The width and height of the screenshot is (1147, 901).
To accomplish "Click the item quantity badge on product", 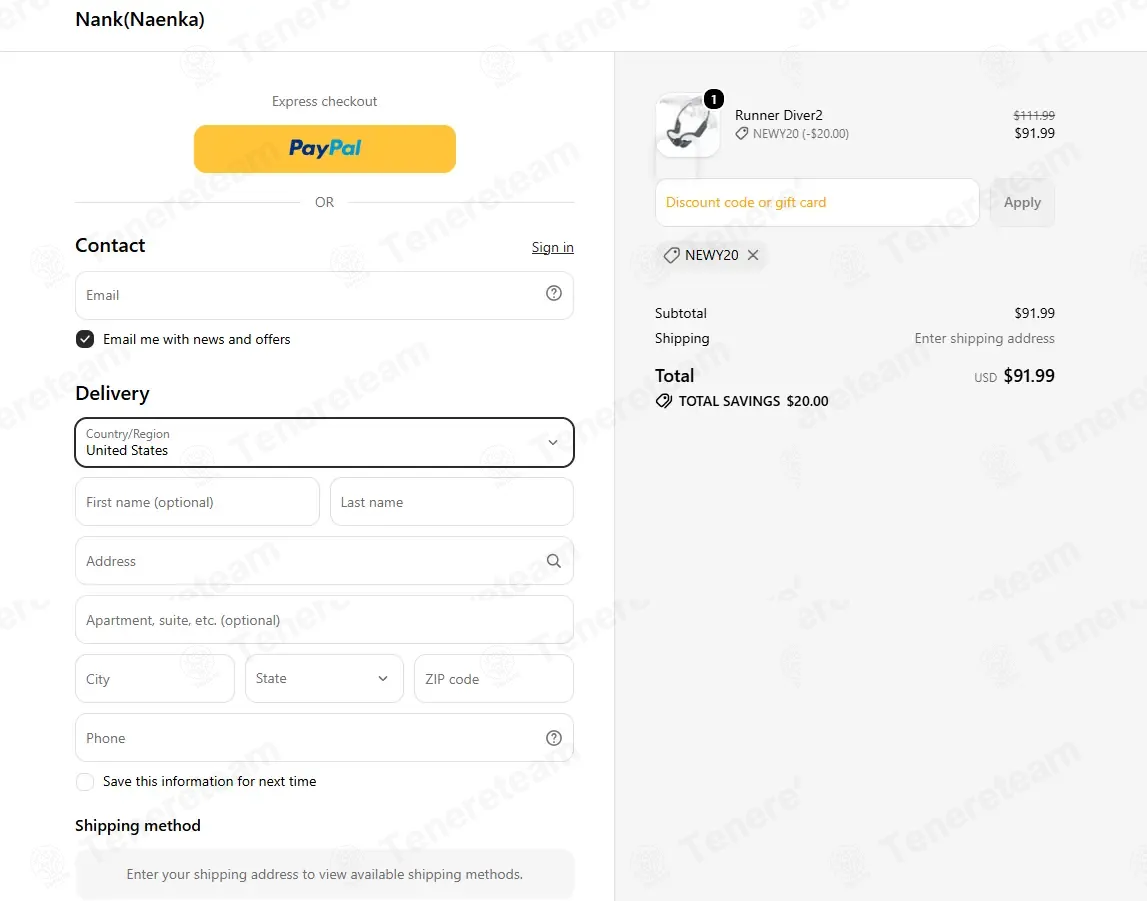I will tap(713, 99).
